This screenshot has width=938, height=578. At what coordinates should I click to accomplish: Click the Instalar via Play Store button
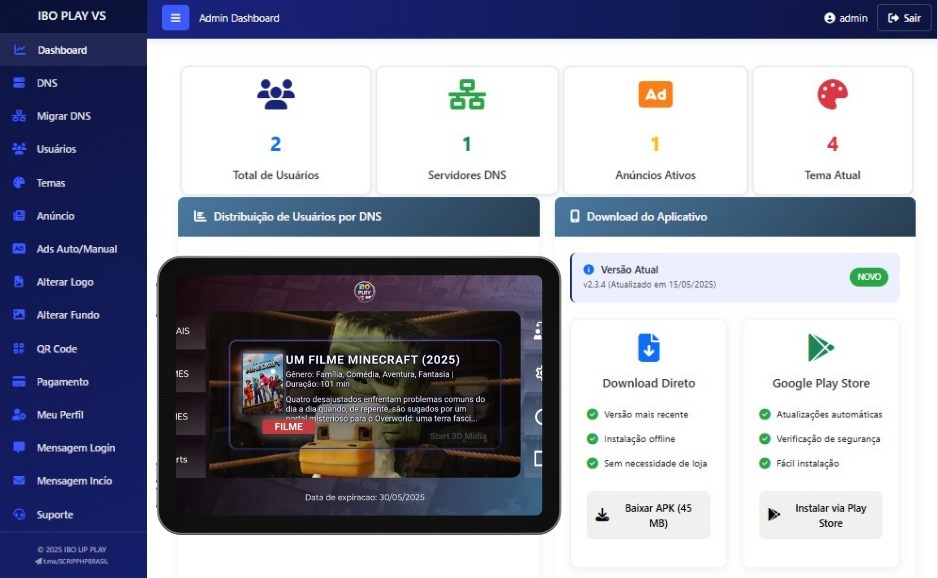coord(821,515)
